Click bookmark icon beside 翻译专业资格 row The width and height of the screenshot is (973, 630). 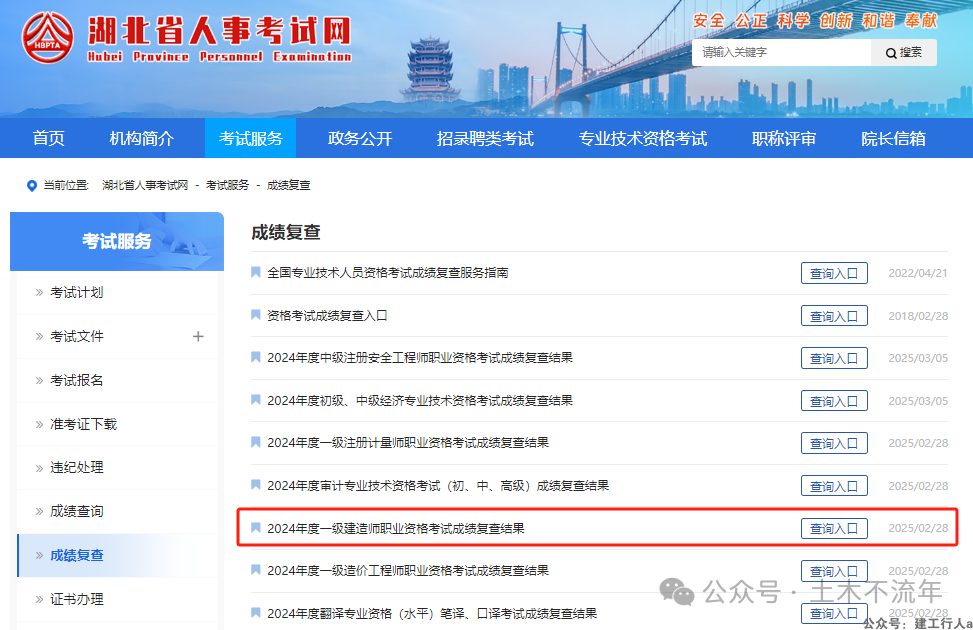pyautogui.click(x=255, y=613)
